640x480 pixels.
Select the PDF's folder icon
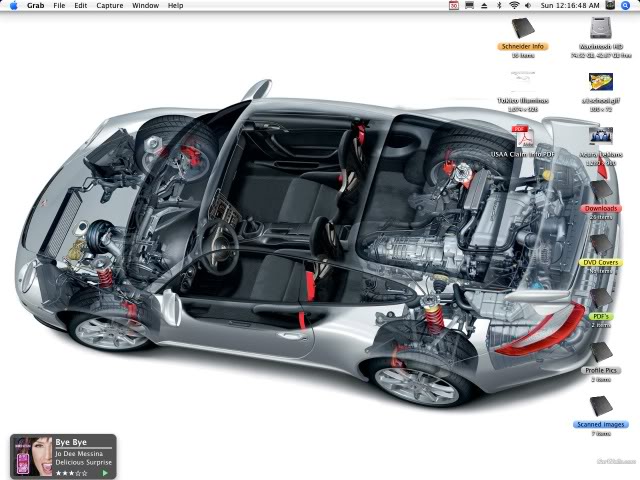click(602, 298)
